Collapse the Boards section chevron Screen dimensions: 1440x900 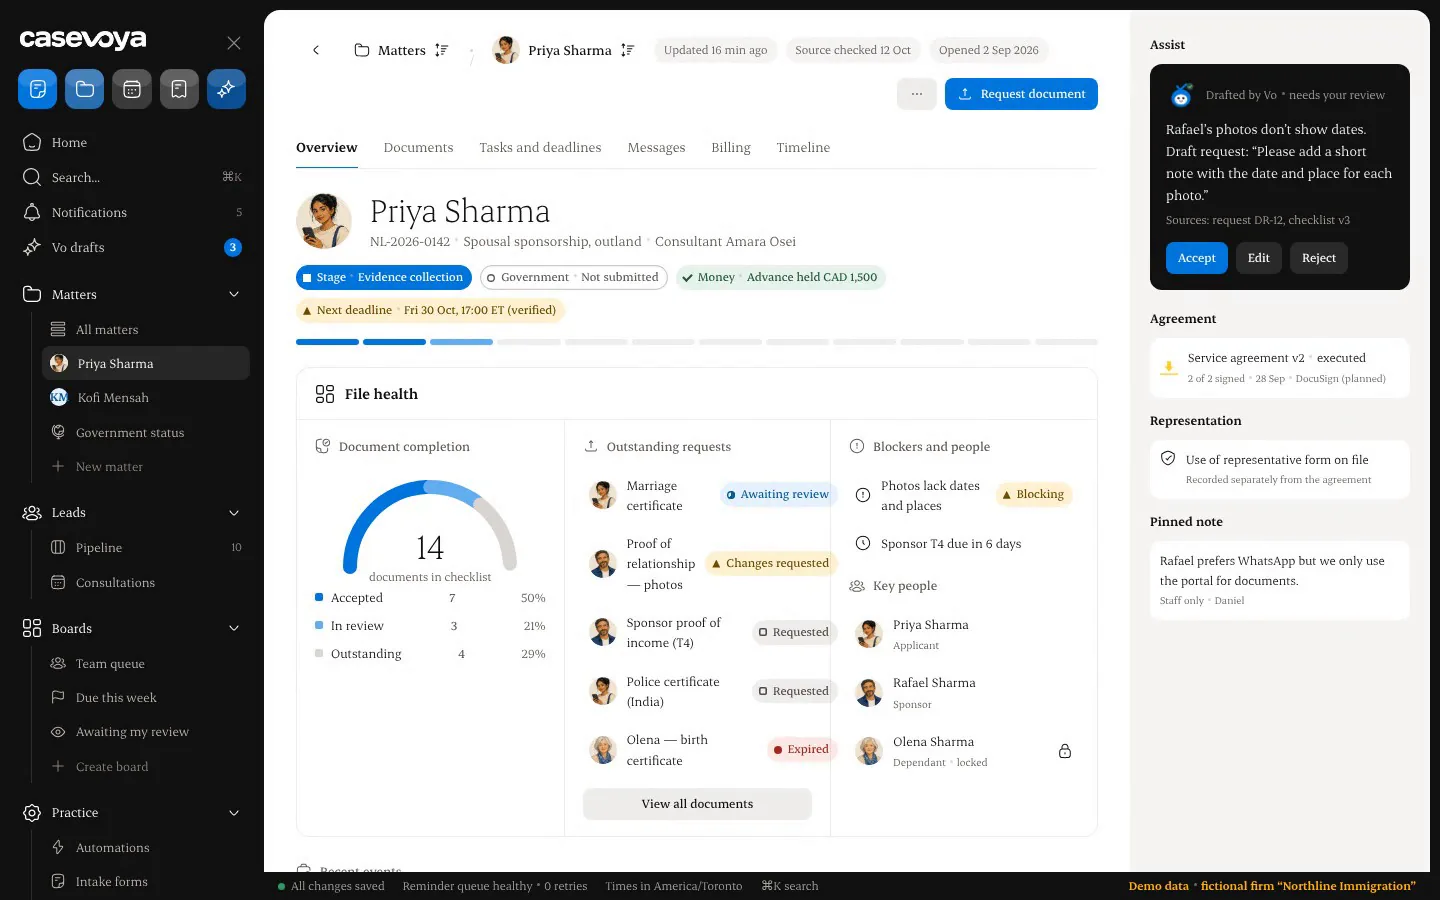234,629
